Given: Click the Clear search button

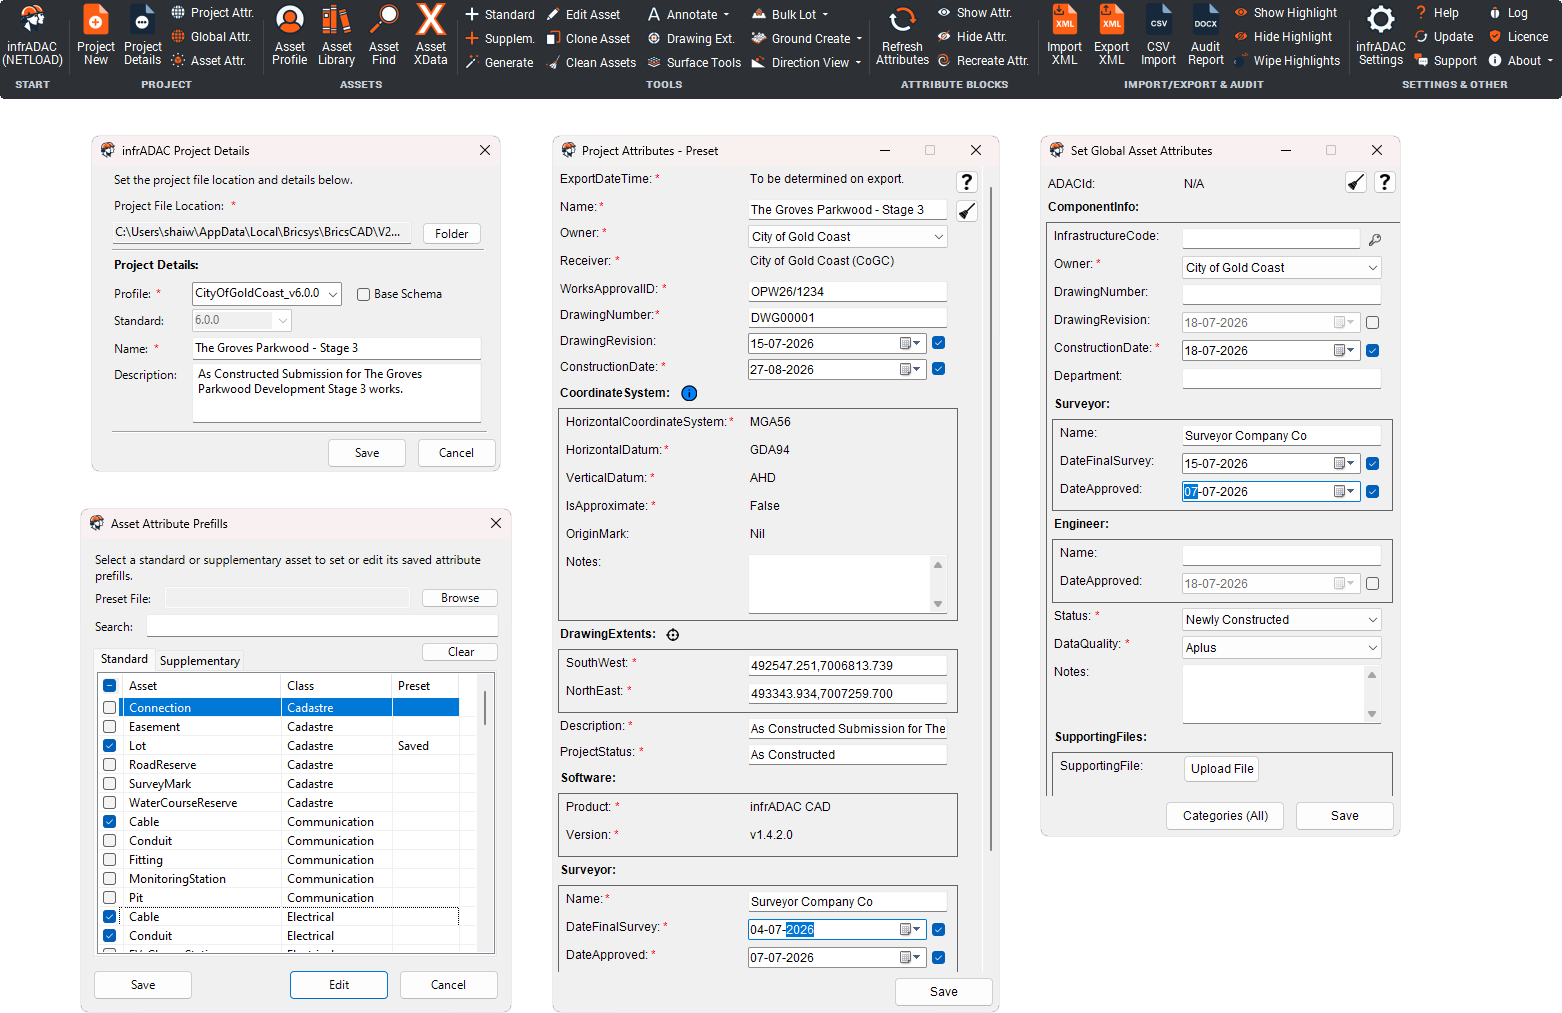Looking at the screenshot, I should (460, 652).
